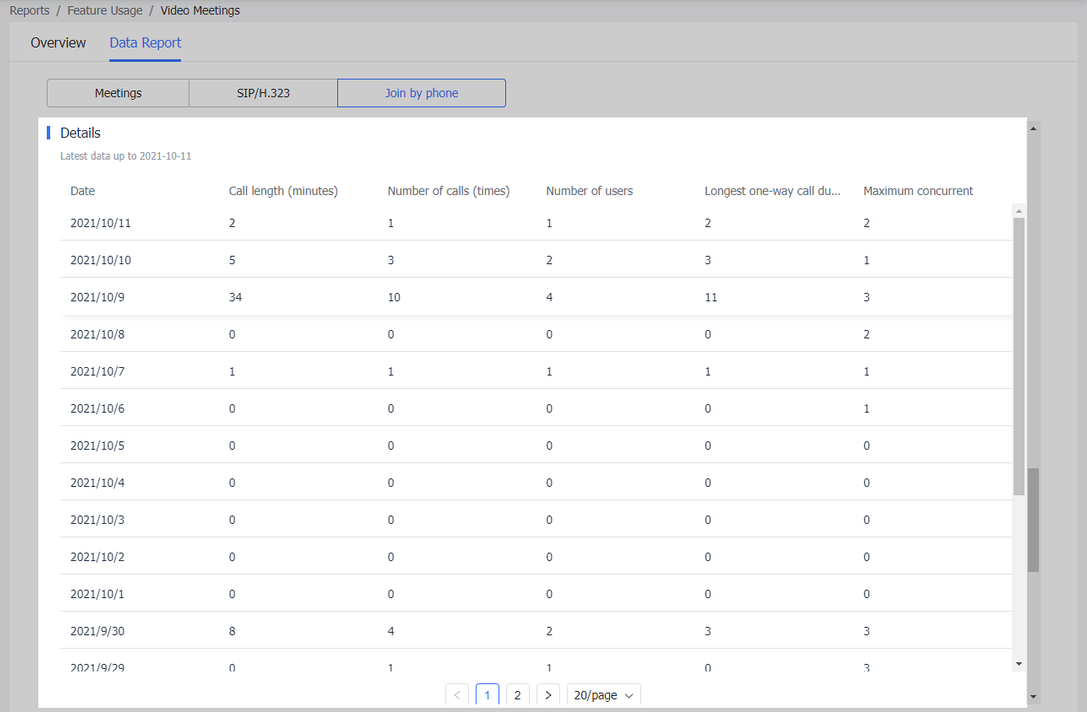Click longest call value 11 on 2021/10/9
Image resolution: width=1087 pixels, height=712 pixels.
coord(711,297)
